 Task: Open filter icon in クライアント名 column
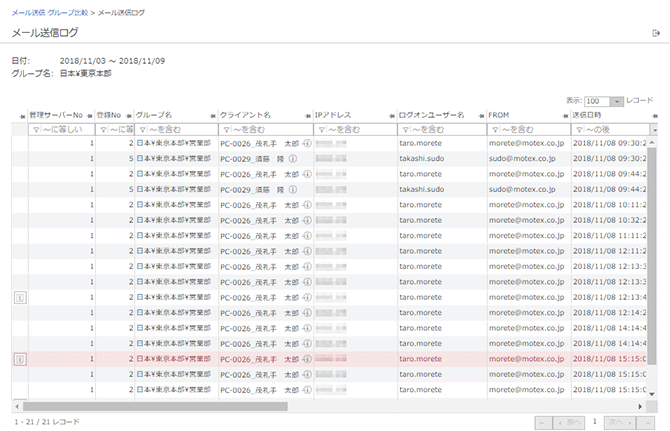tap(226, 130)
